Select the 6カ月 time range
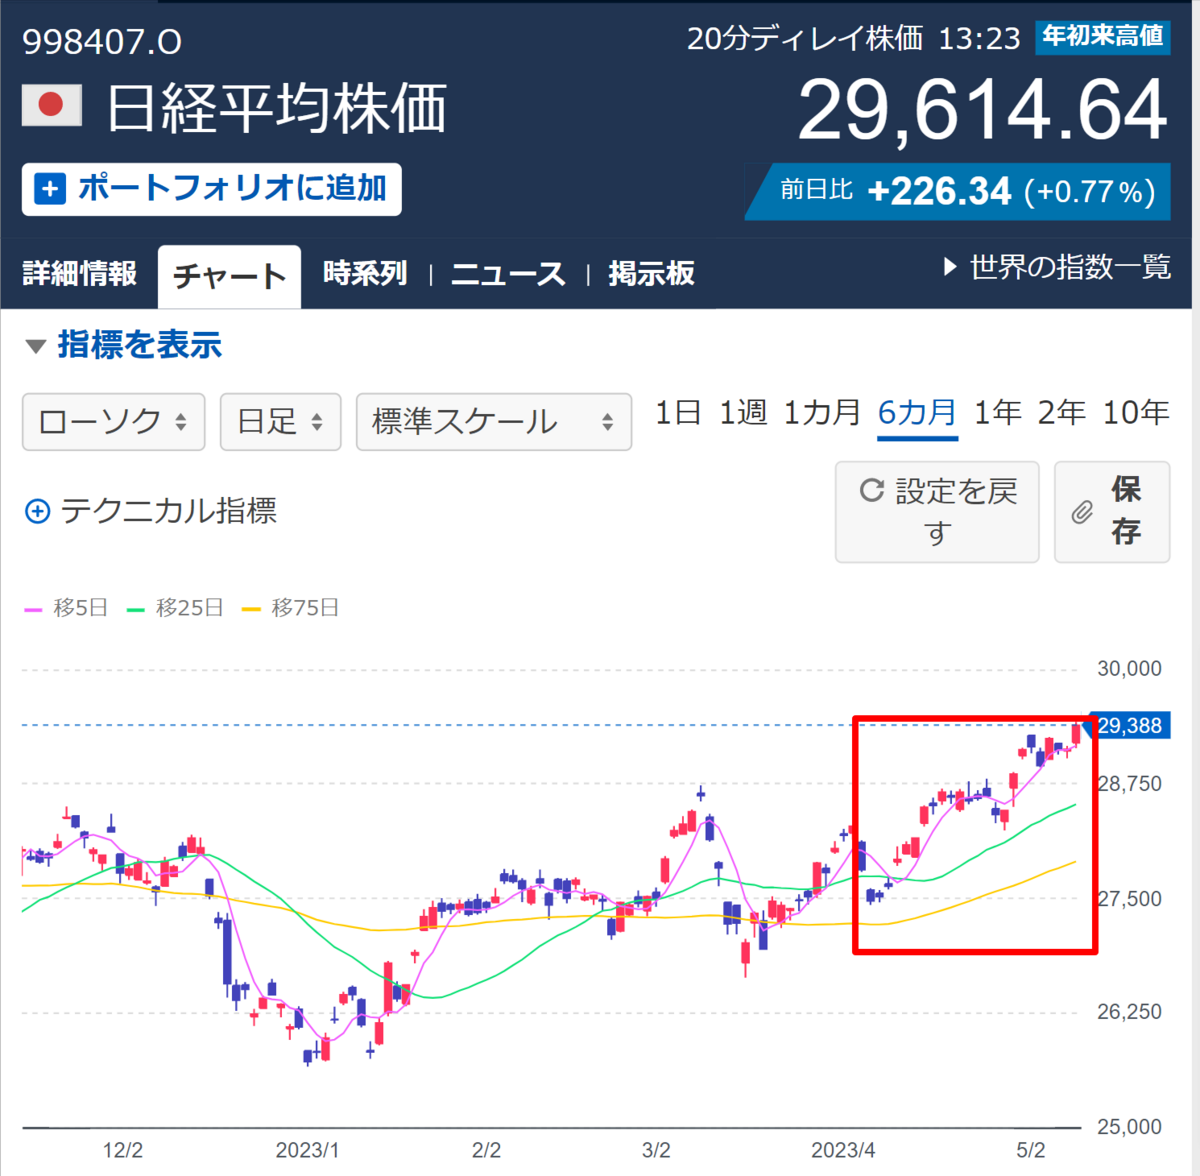 [917, 413]
